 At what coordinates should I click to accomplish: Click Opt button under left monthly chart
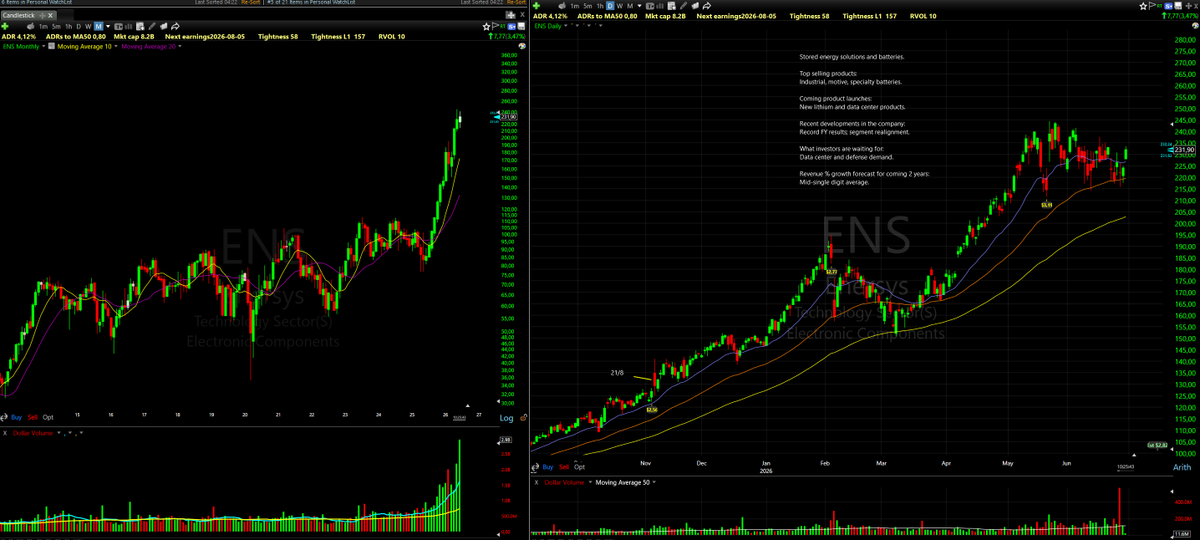[x=48, y=417]
